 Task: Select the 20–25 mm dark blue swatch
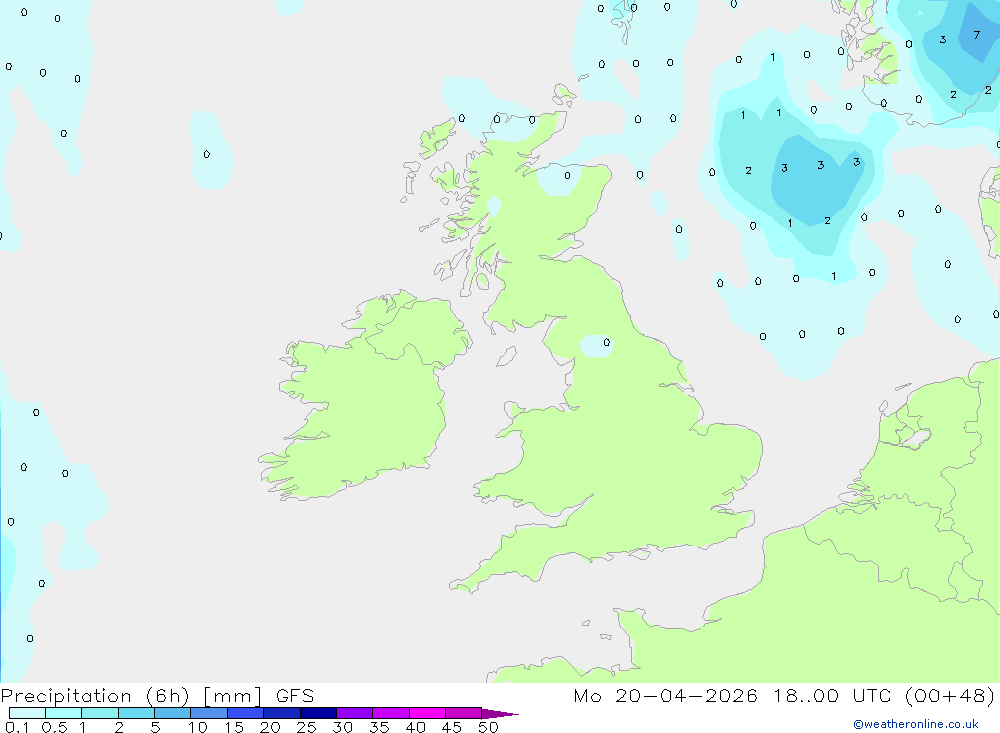pos(281,713)
